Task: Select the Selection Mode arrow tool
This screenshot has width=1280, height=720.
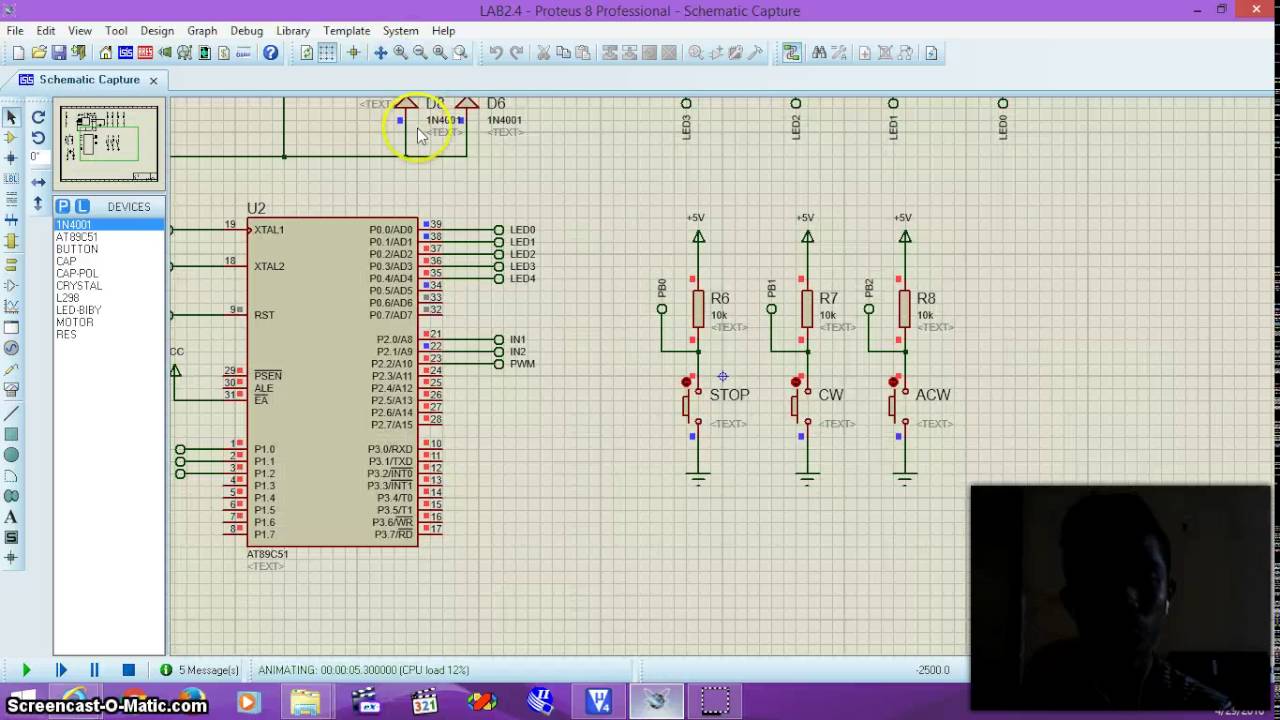Action: click(x=12, y=117)
